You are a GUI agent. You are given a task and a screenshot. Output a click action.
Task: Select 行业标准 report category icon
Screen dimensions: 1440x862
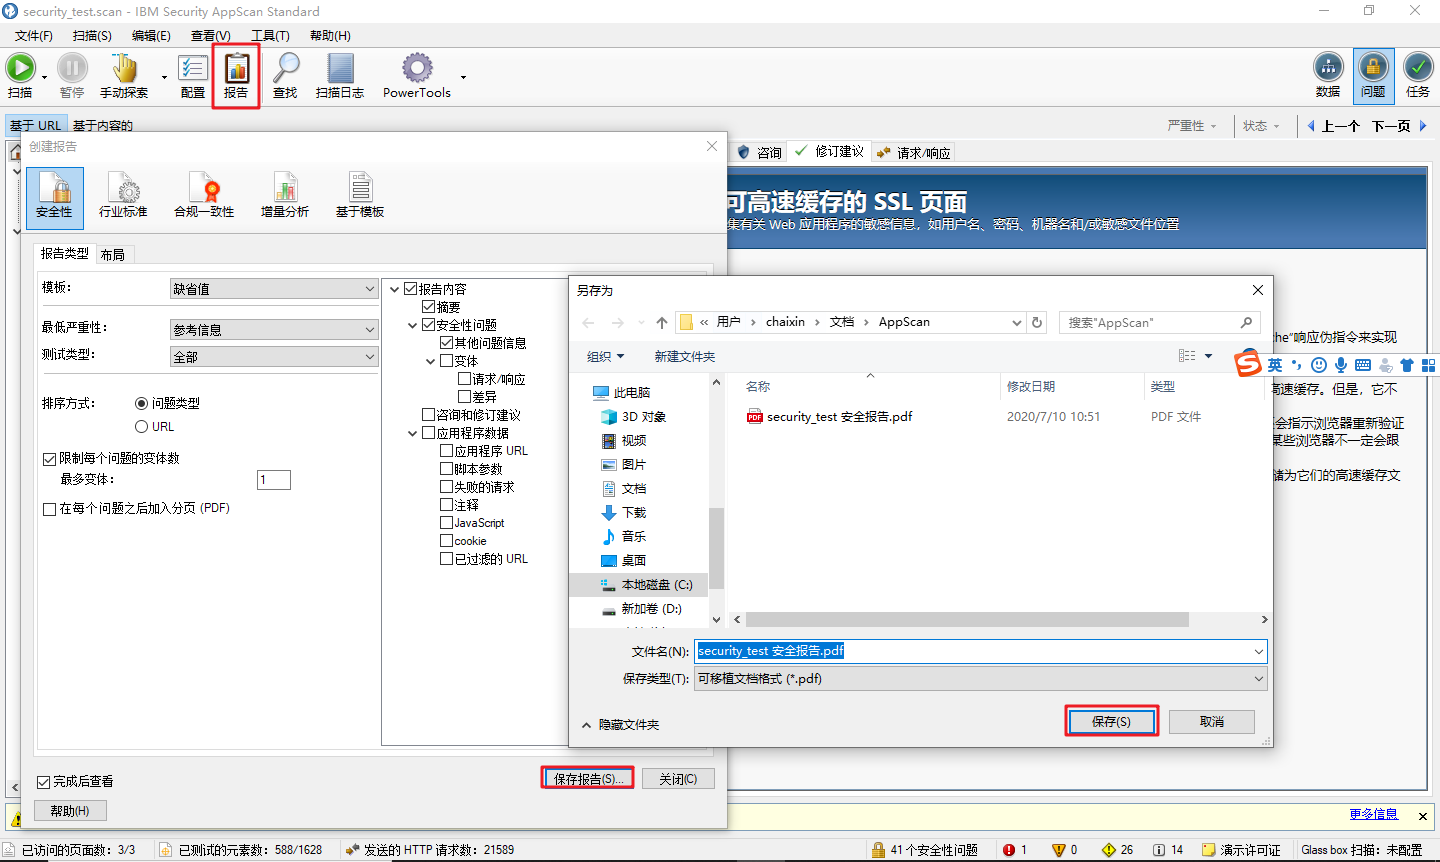123,195
